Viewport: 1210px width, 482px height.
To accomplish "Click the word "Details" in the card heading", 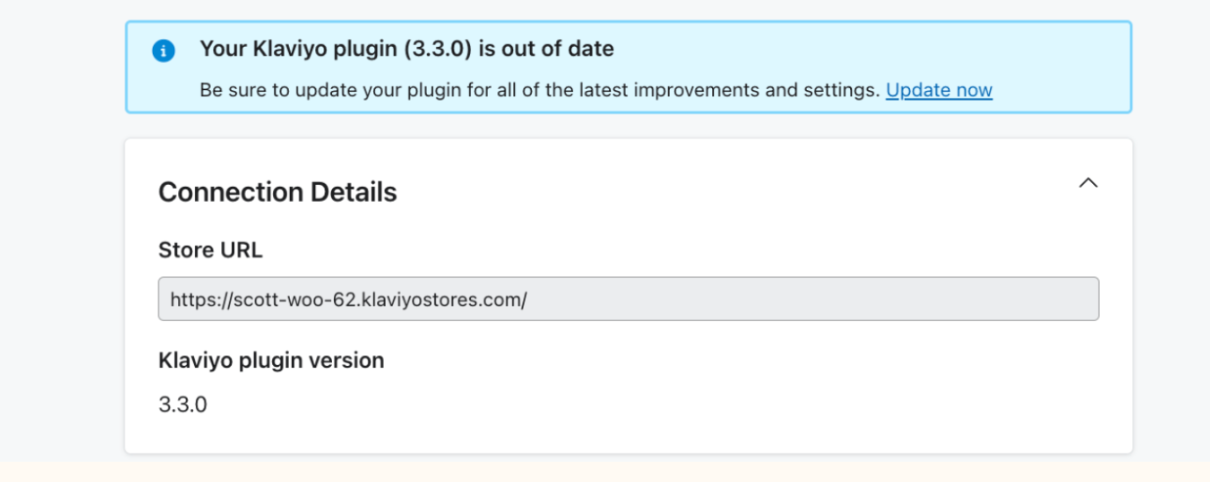I will click(353, 192).
